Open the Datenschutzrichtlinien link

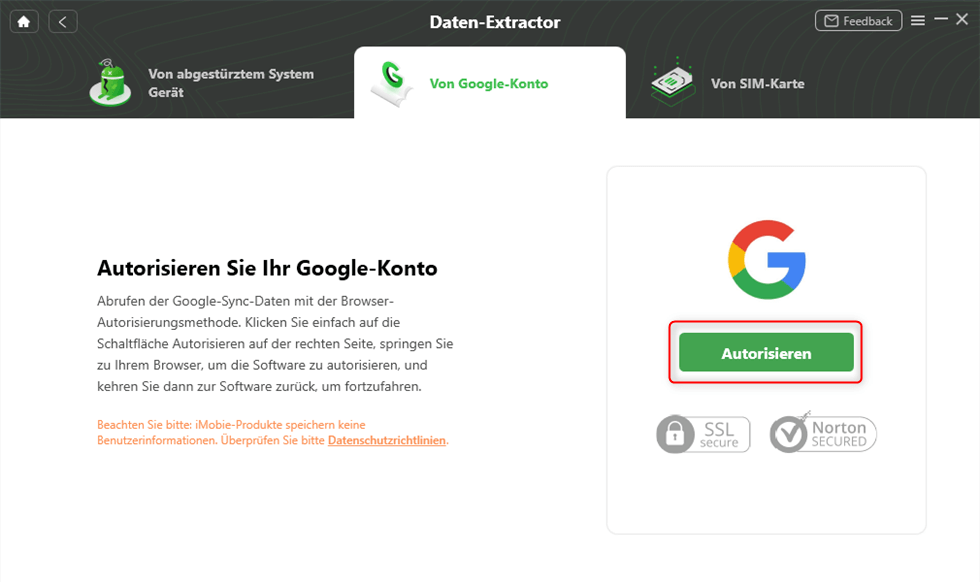(x=387, y=440)
